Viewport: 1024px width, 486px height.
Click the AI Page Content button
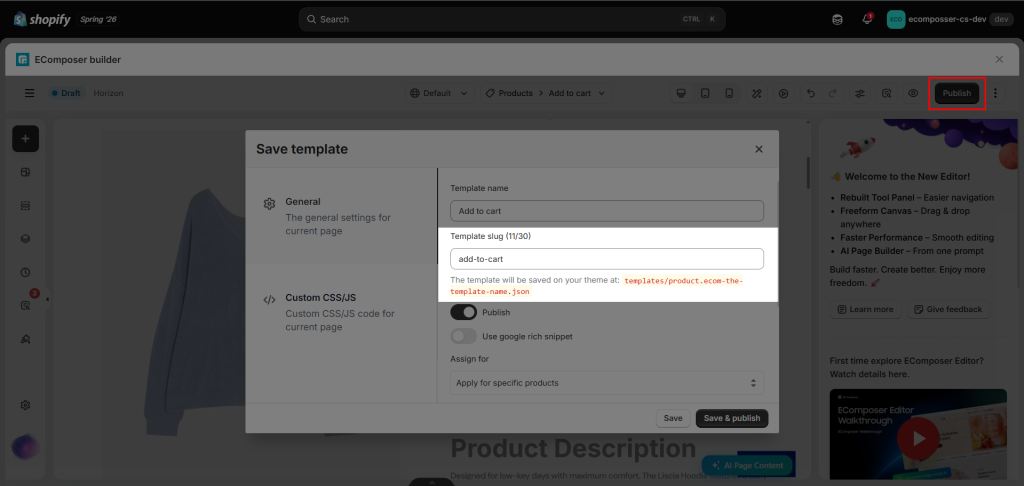747,466
